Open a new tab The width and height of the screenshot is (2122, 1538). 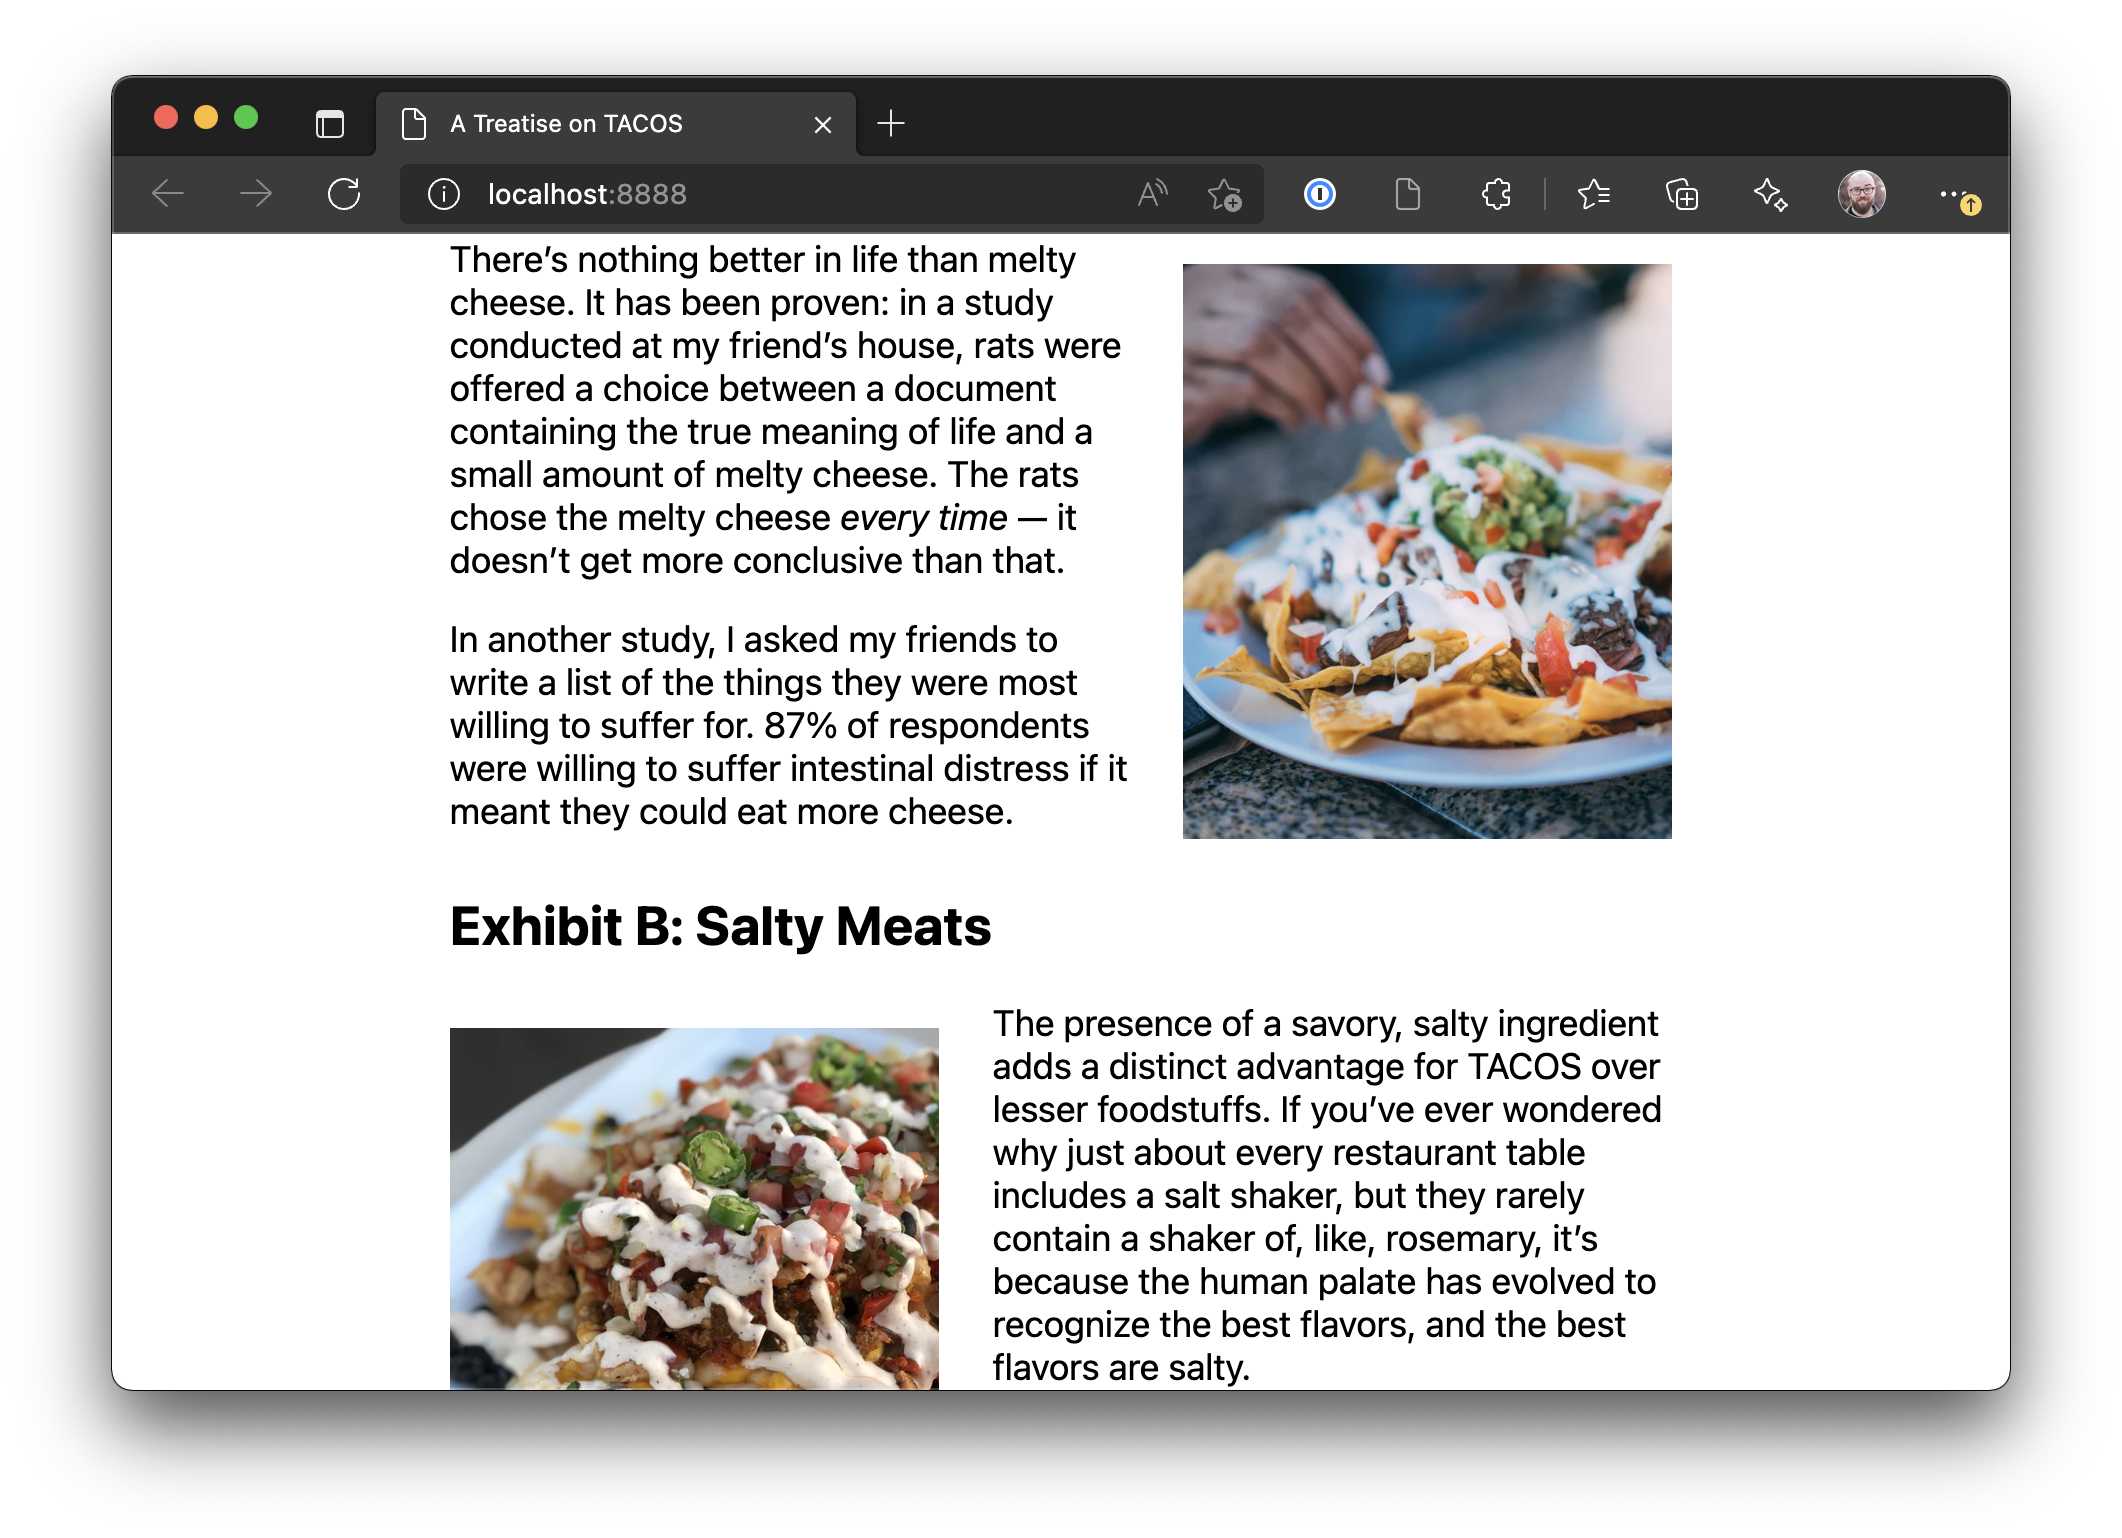pos(890,123)
